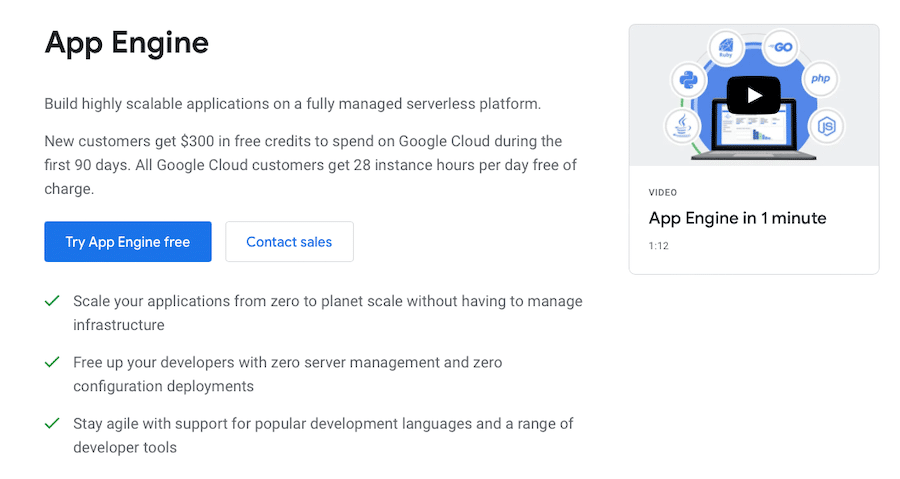Click the '$300 in free credits' paragraph

point(310,164)
